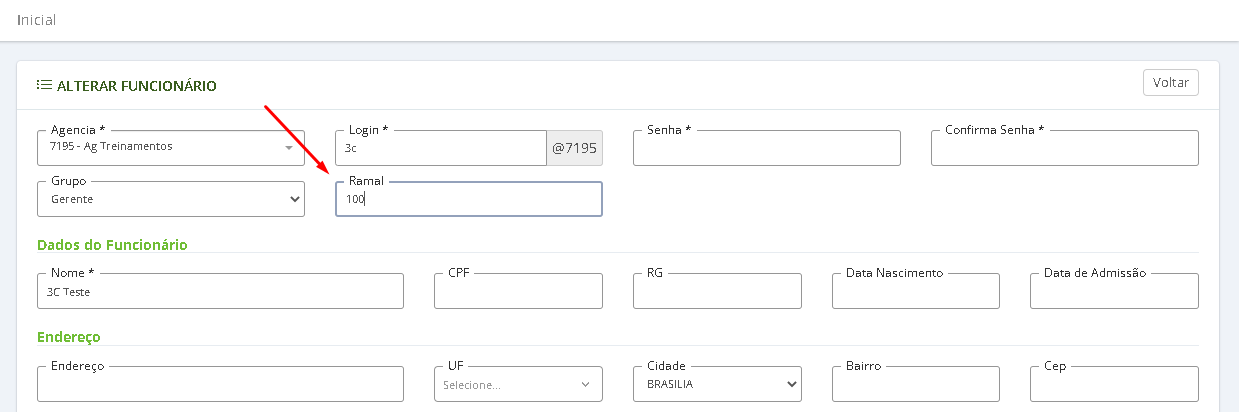Focus the CPF input box
1239x412 pixels.
pos(518,291)
